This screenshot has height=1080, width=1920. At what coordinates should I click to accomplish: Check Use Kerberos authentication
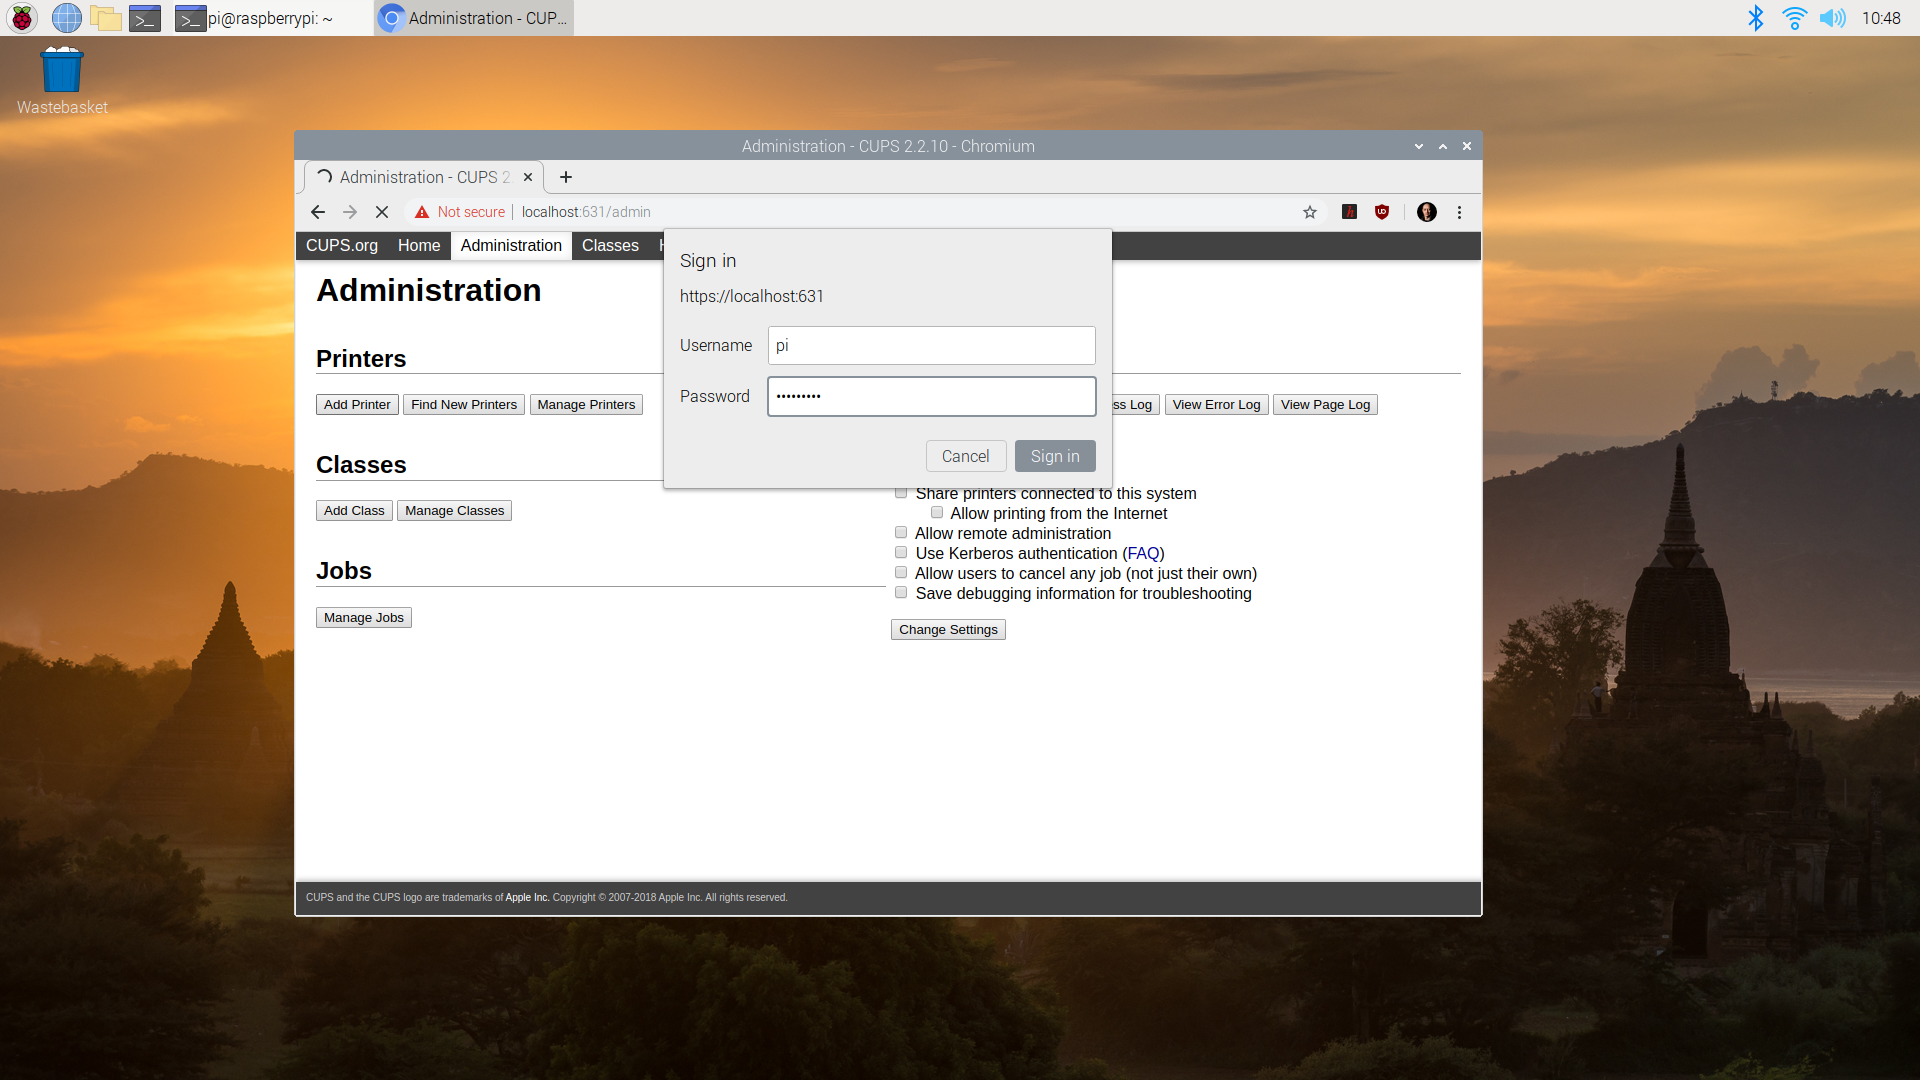click(x=901, y=552)
